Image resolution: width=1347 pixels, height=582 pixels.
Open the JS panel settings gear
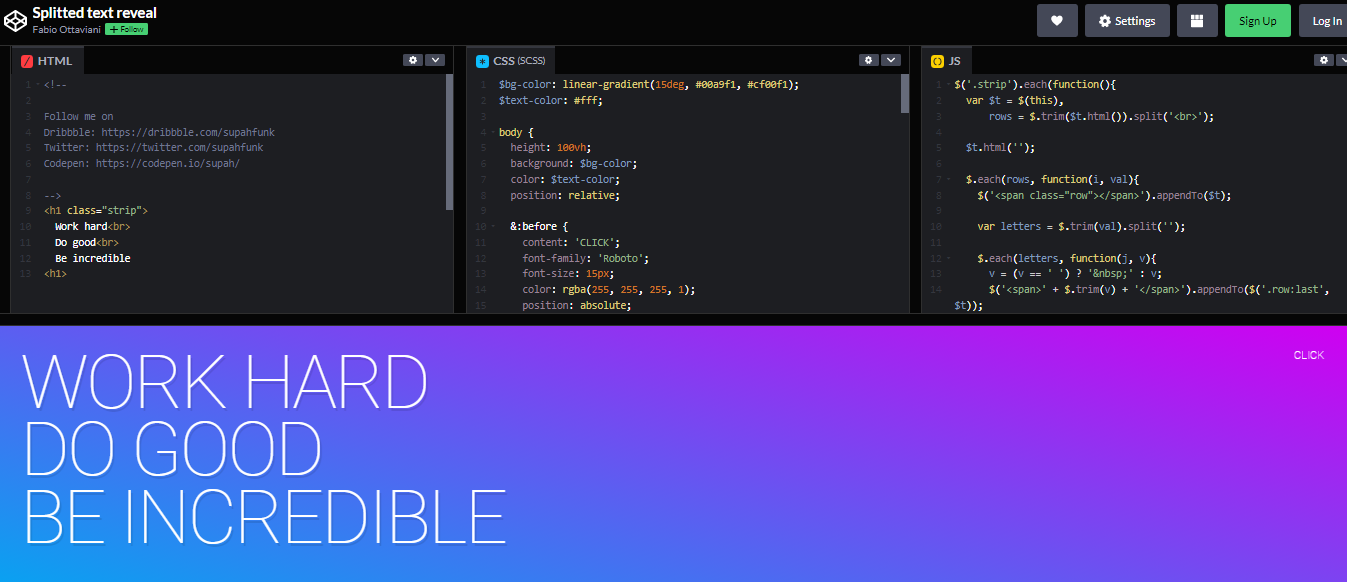tap(1323, 59)
